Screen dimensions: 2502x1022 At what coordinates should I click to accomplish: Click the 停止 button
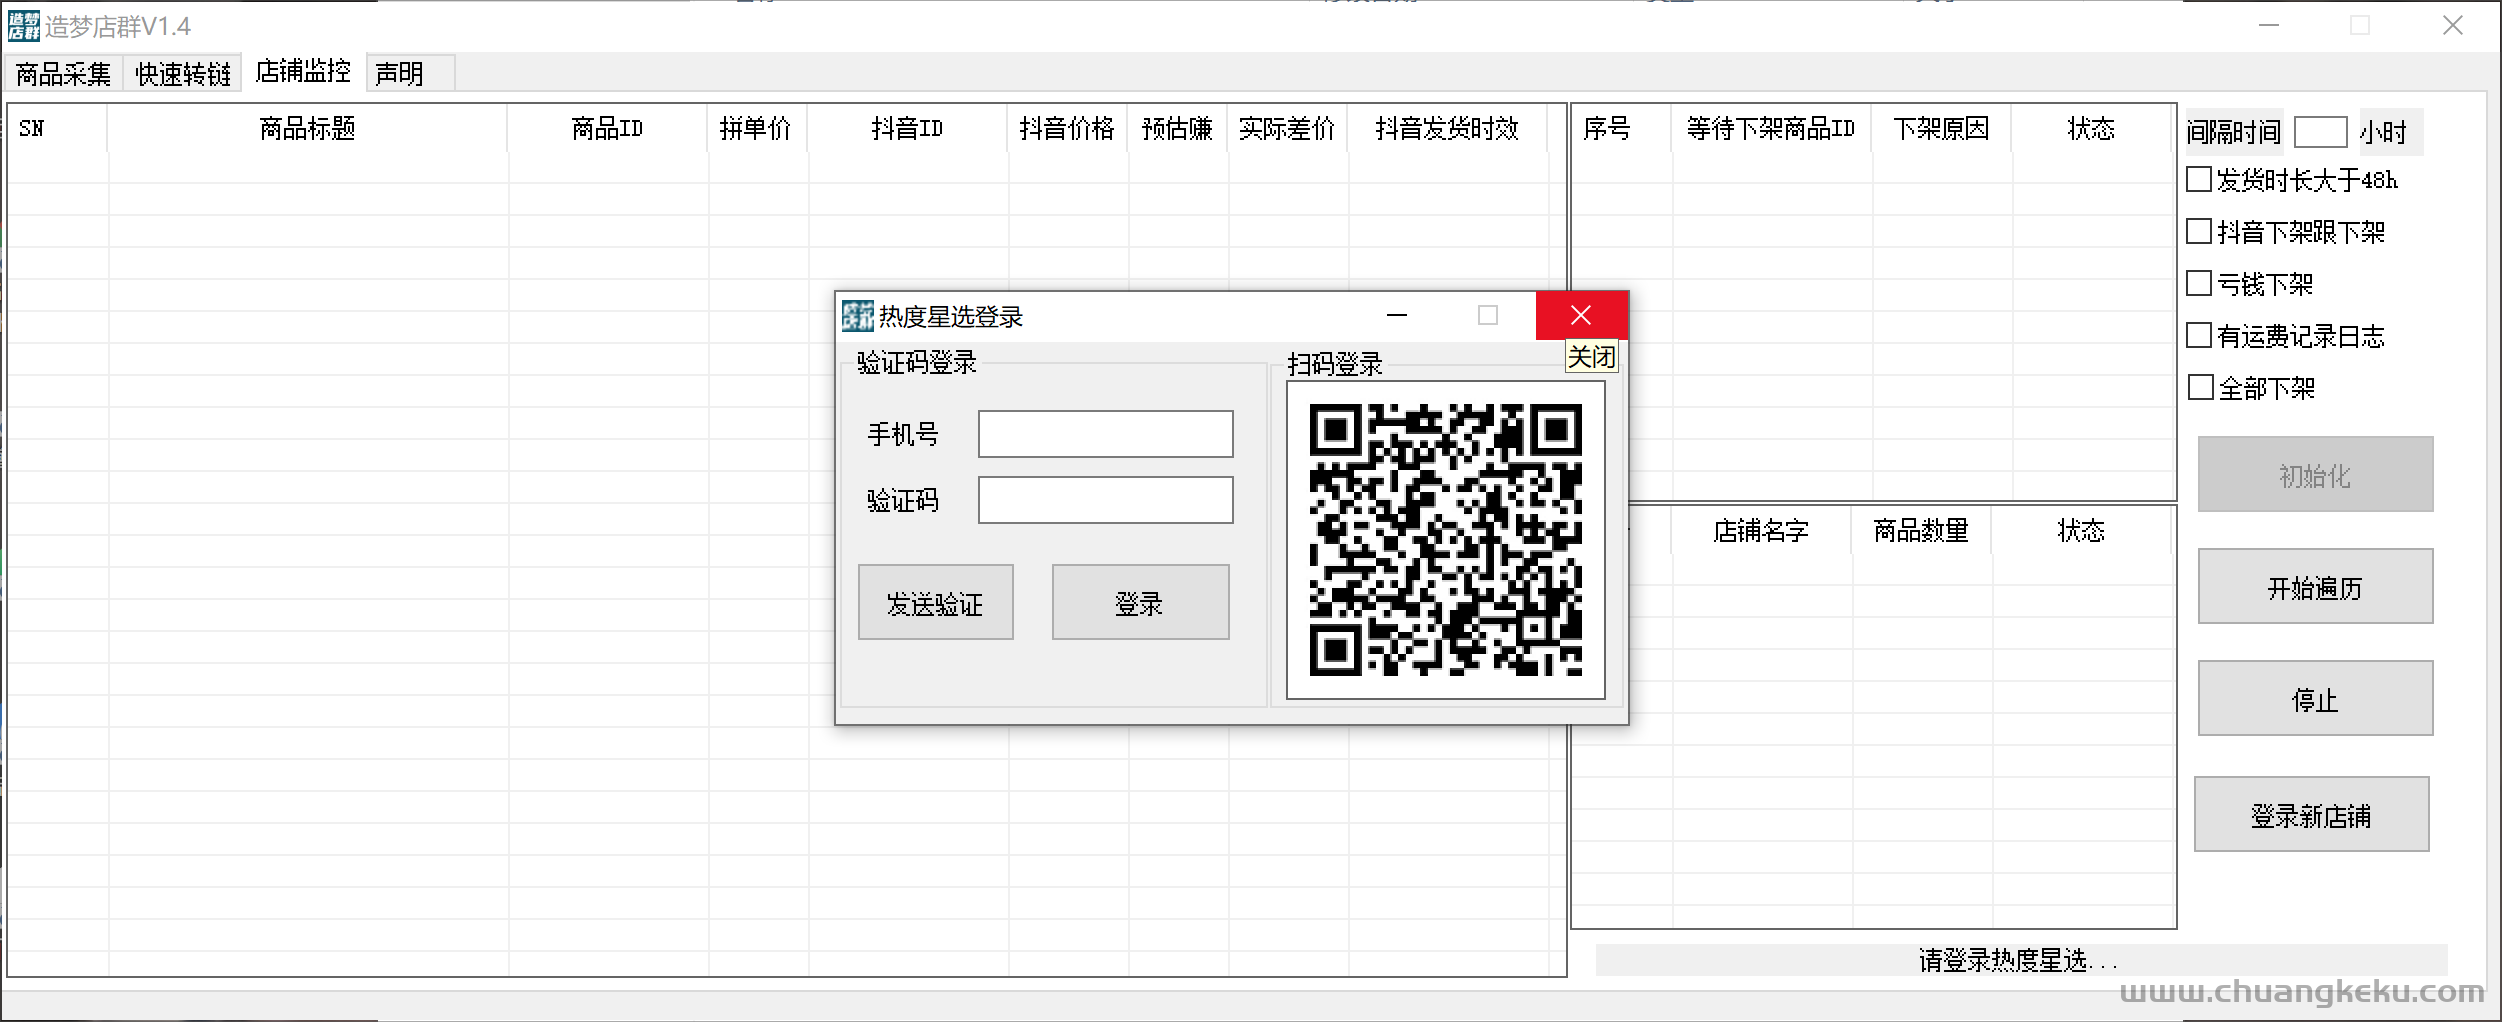click(2315, 698)
